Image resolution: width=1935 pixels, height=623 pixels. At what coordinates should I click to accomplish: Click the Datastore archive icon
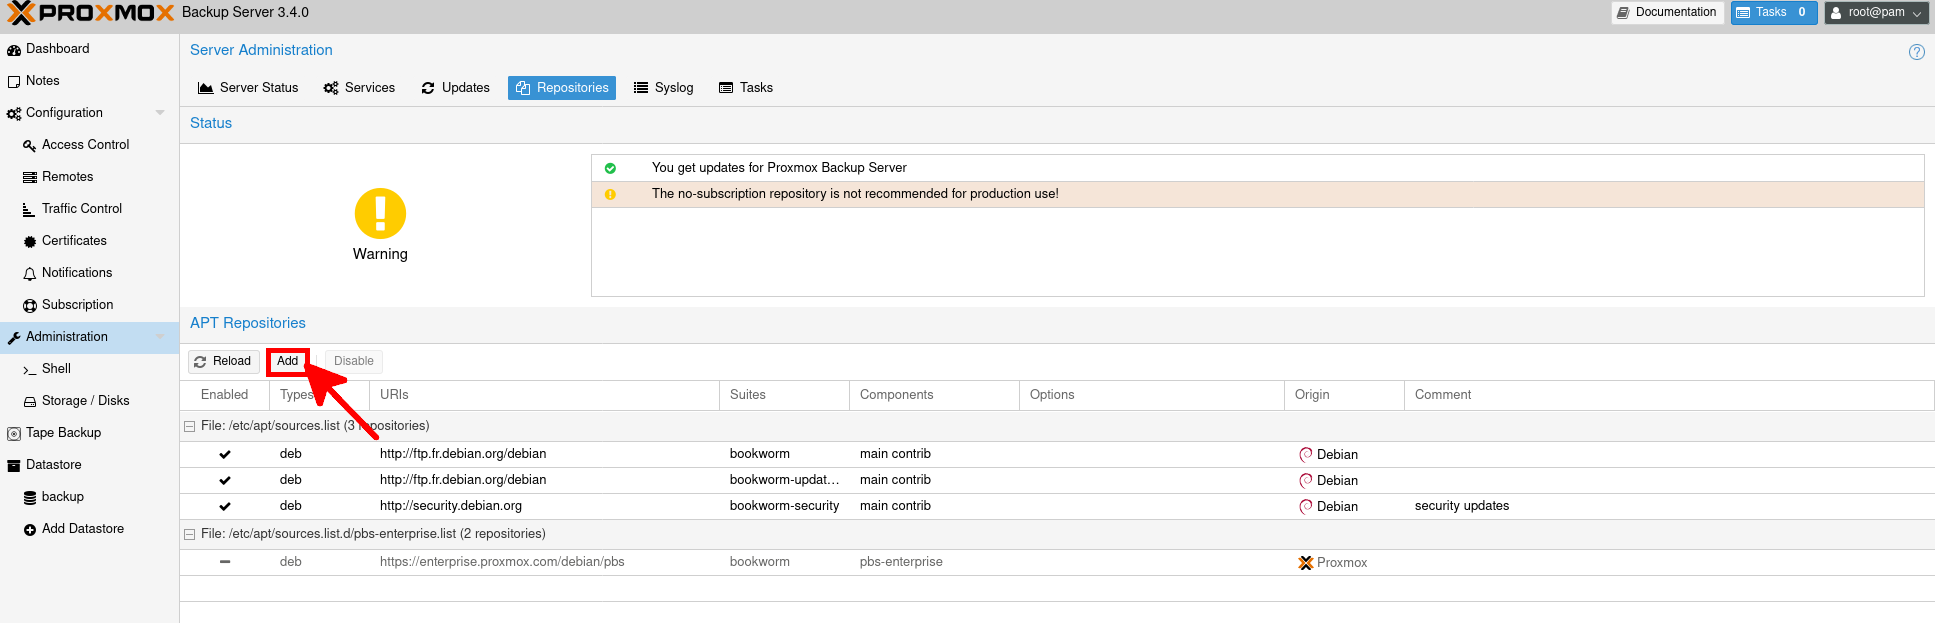(14, 465)
